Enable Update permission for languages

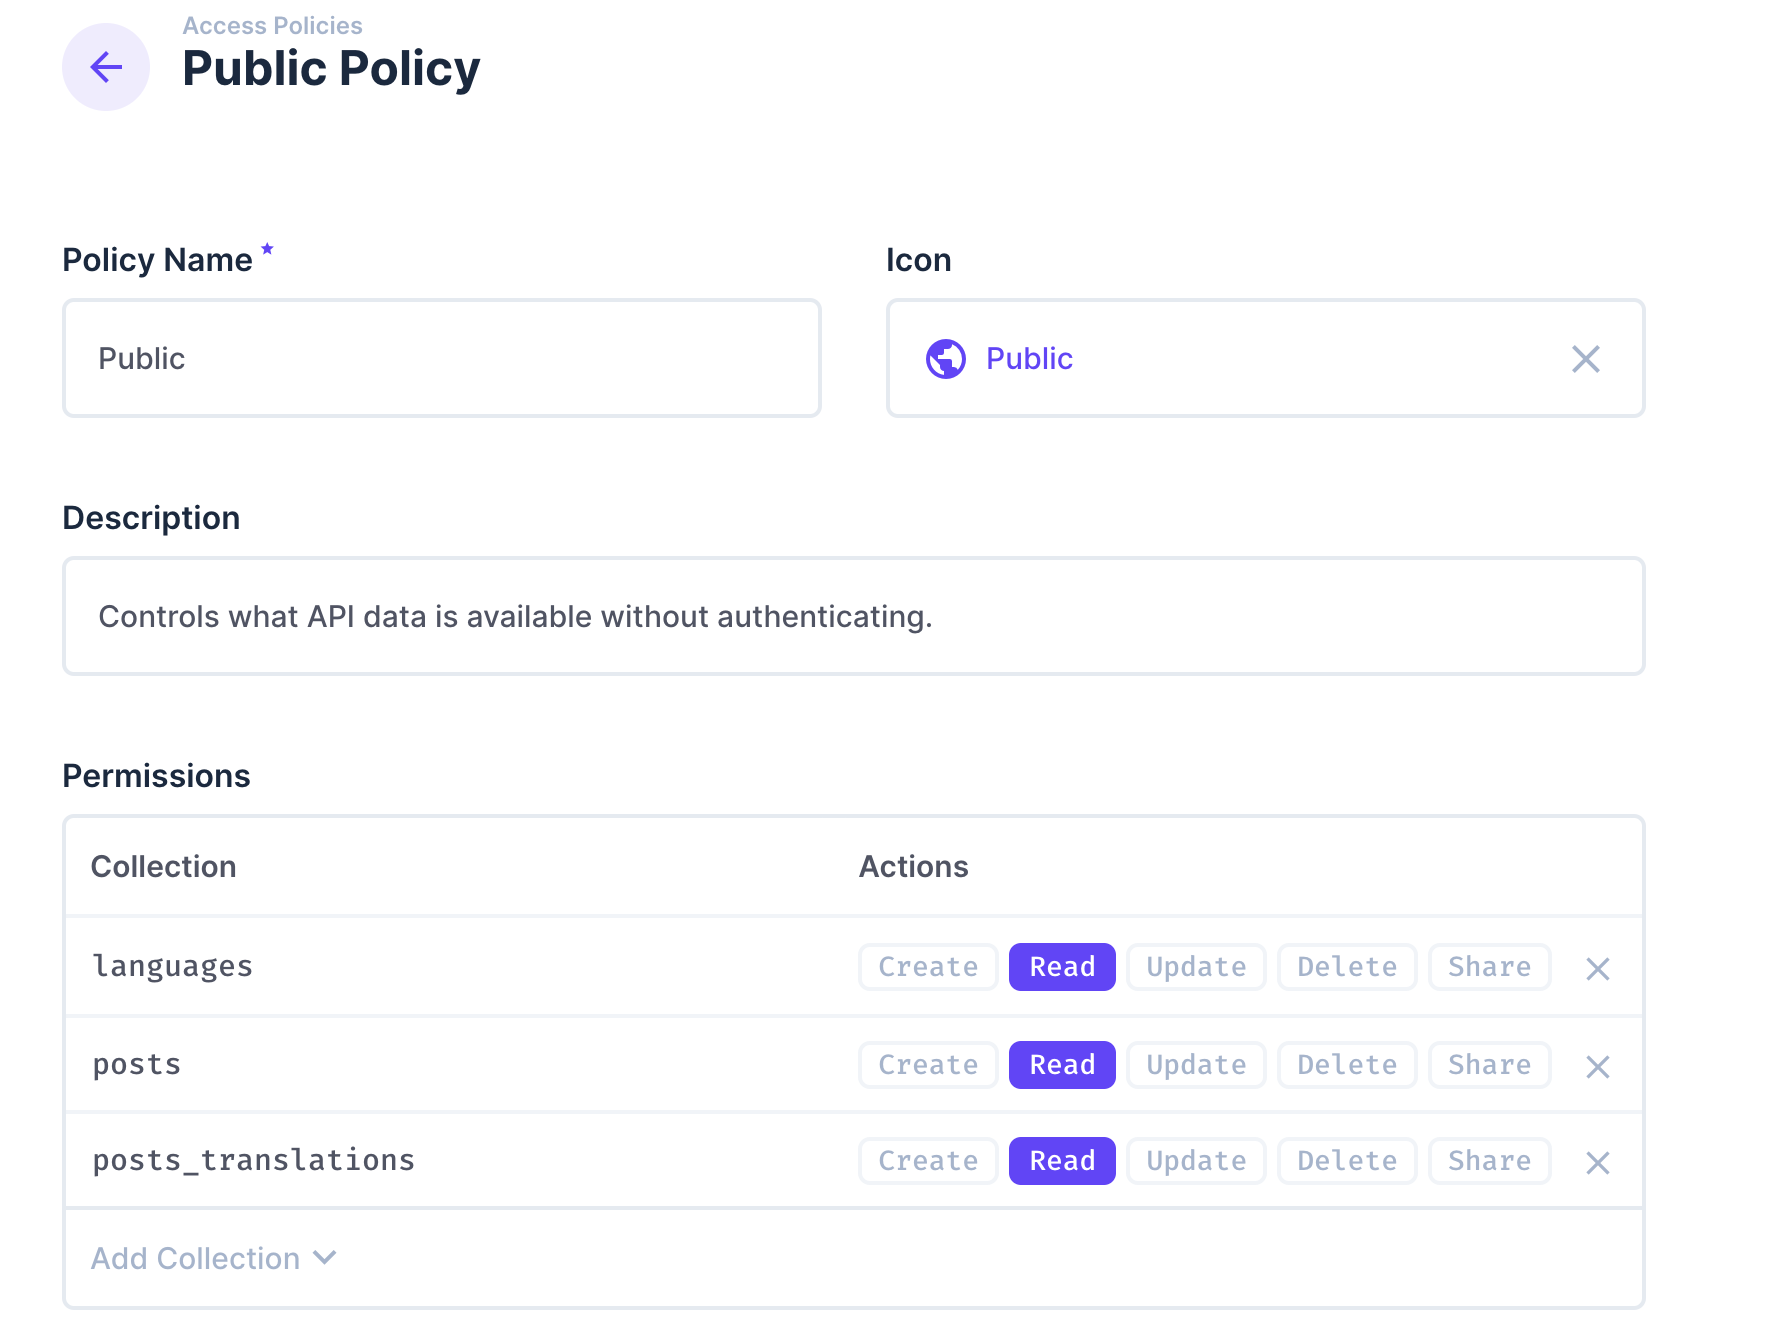(1195, 967)
